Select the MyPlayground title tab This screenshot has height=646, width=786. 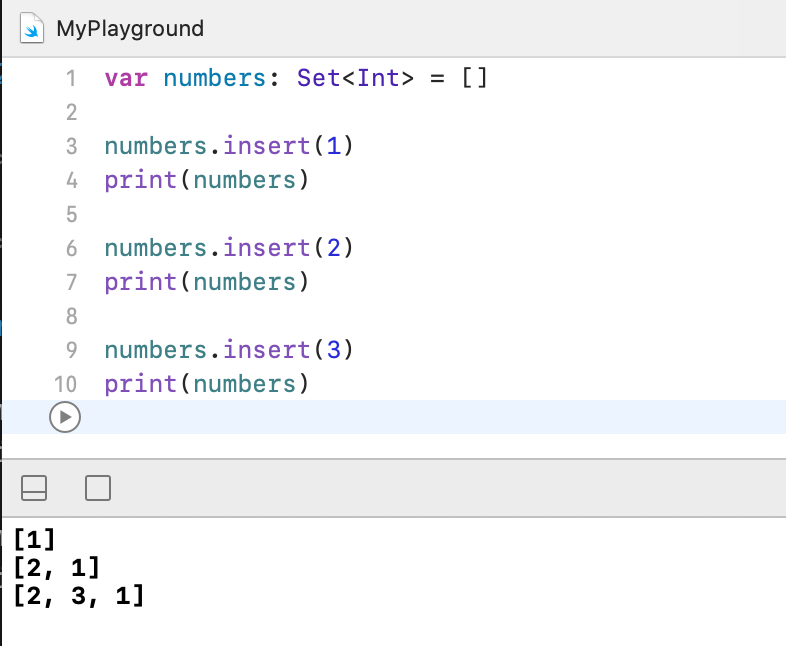pyautogui.click(x=129, y=28)
